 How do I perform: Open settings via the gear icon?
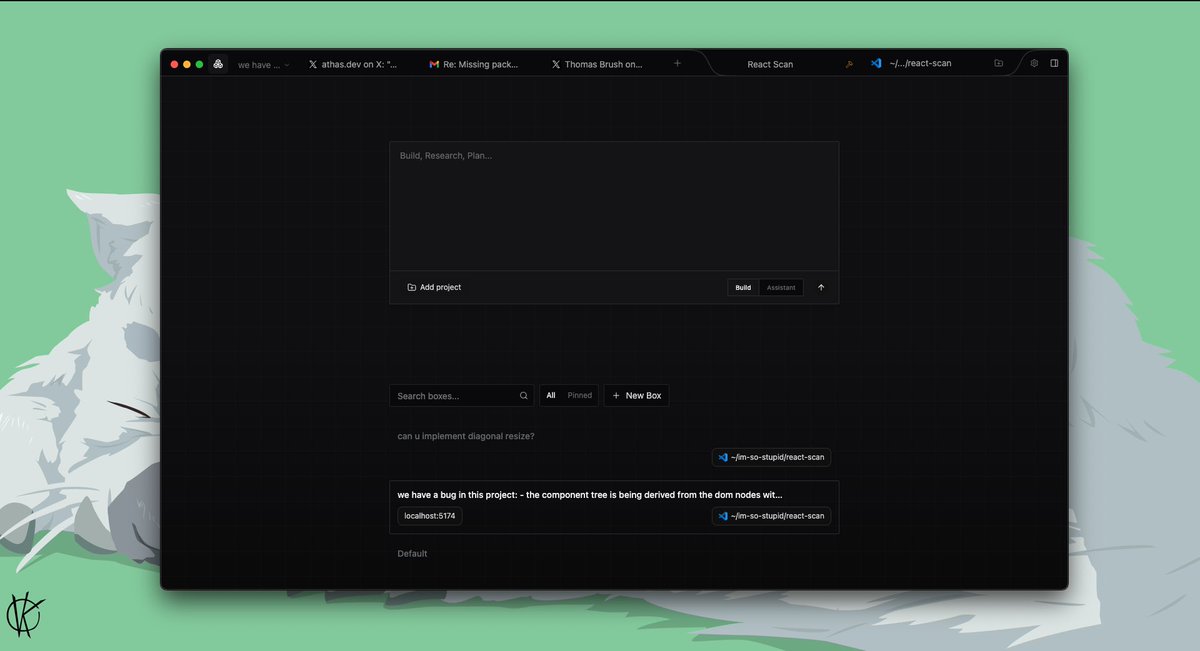click(x=1034, y=63)
